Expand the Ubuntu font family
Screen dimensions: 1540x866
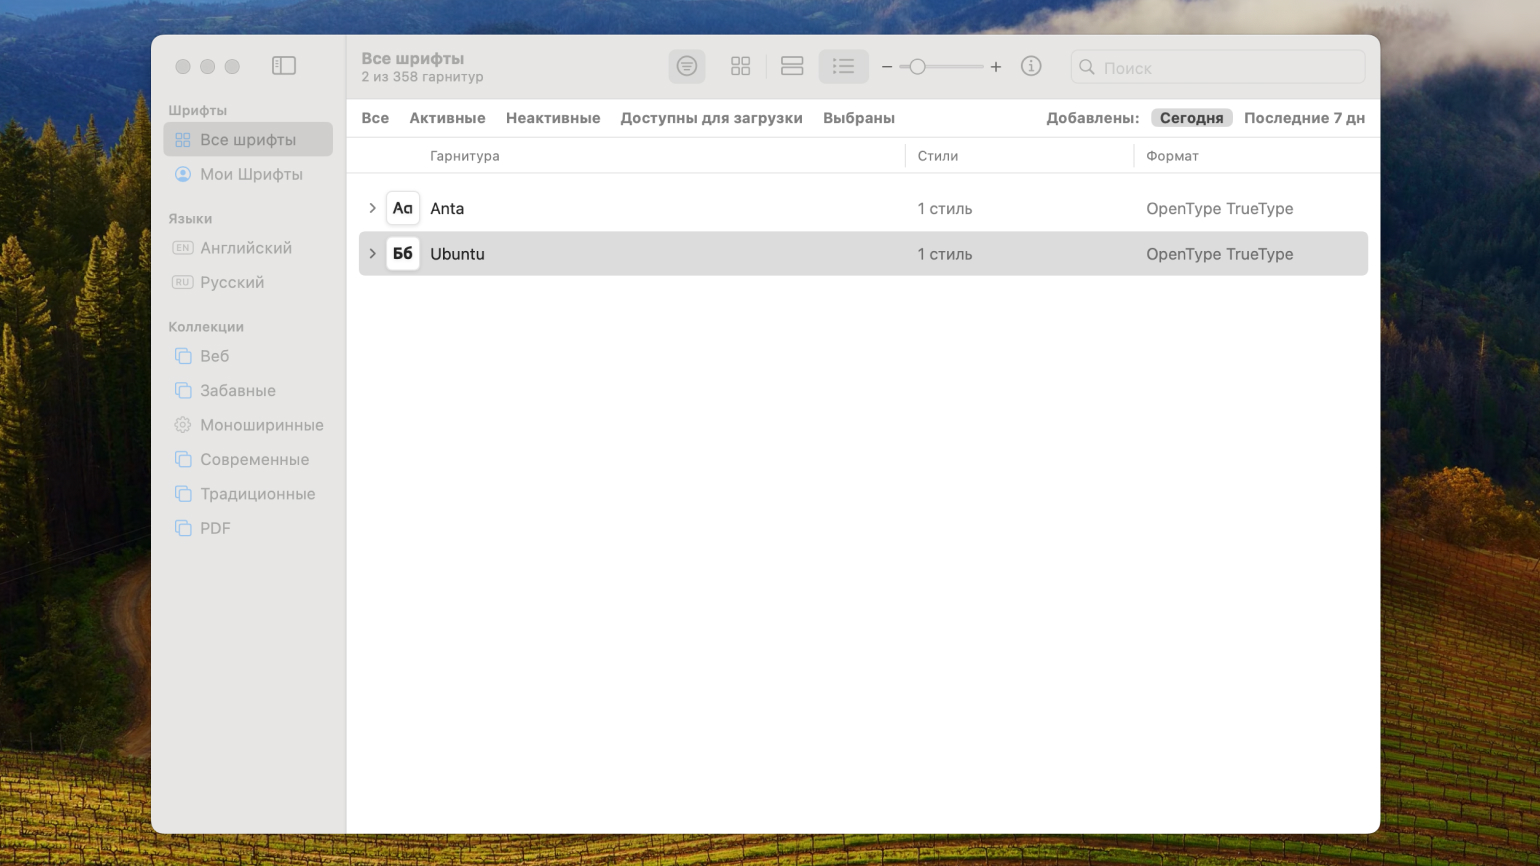point(372,254)
